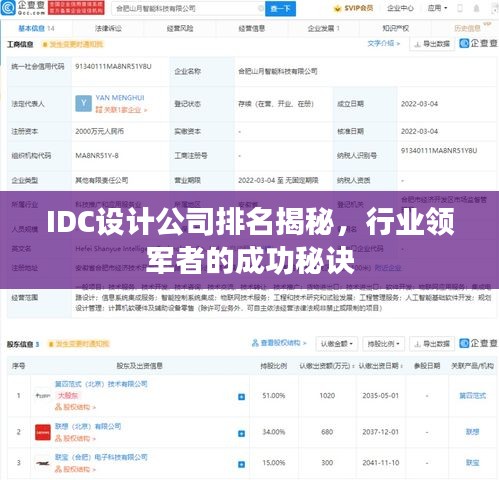Expand plus icon in 联想（北京） shareholder row
Image resolution: width=499 pixels, height=480 pixels.
241,433
